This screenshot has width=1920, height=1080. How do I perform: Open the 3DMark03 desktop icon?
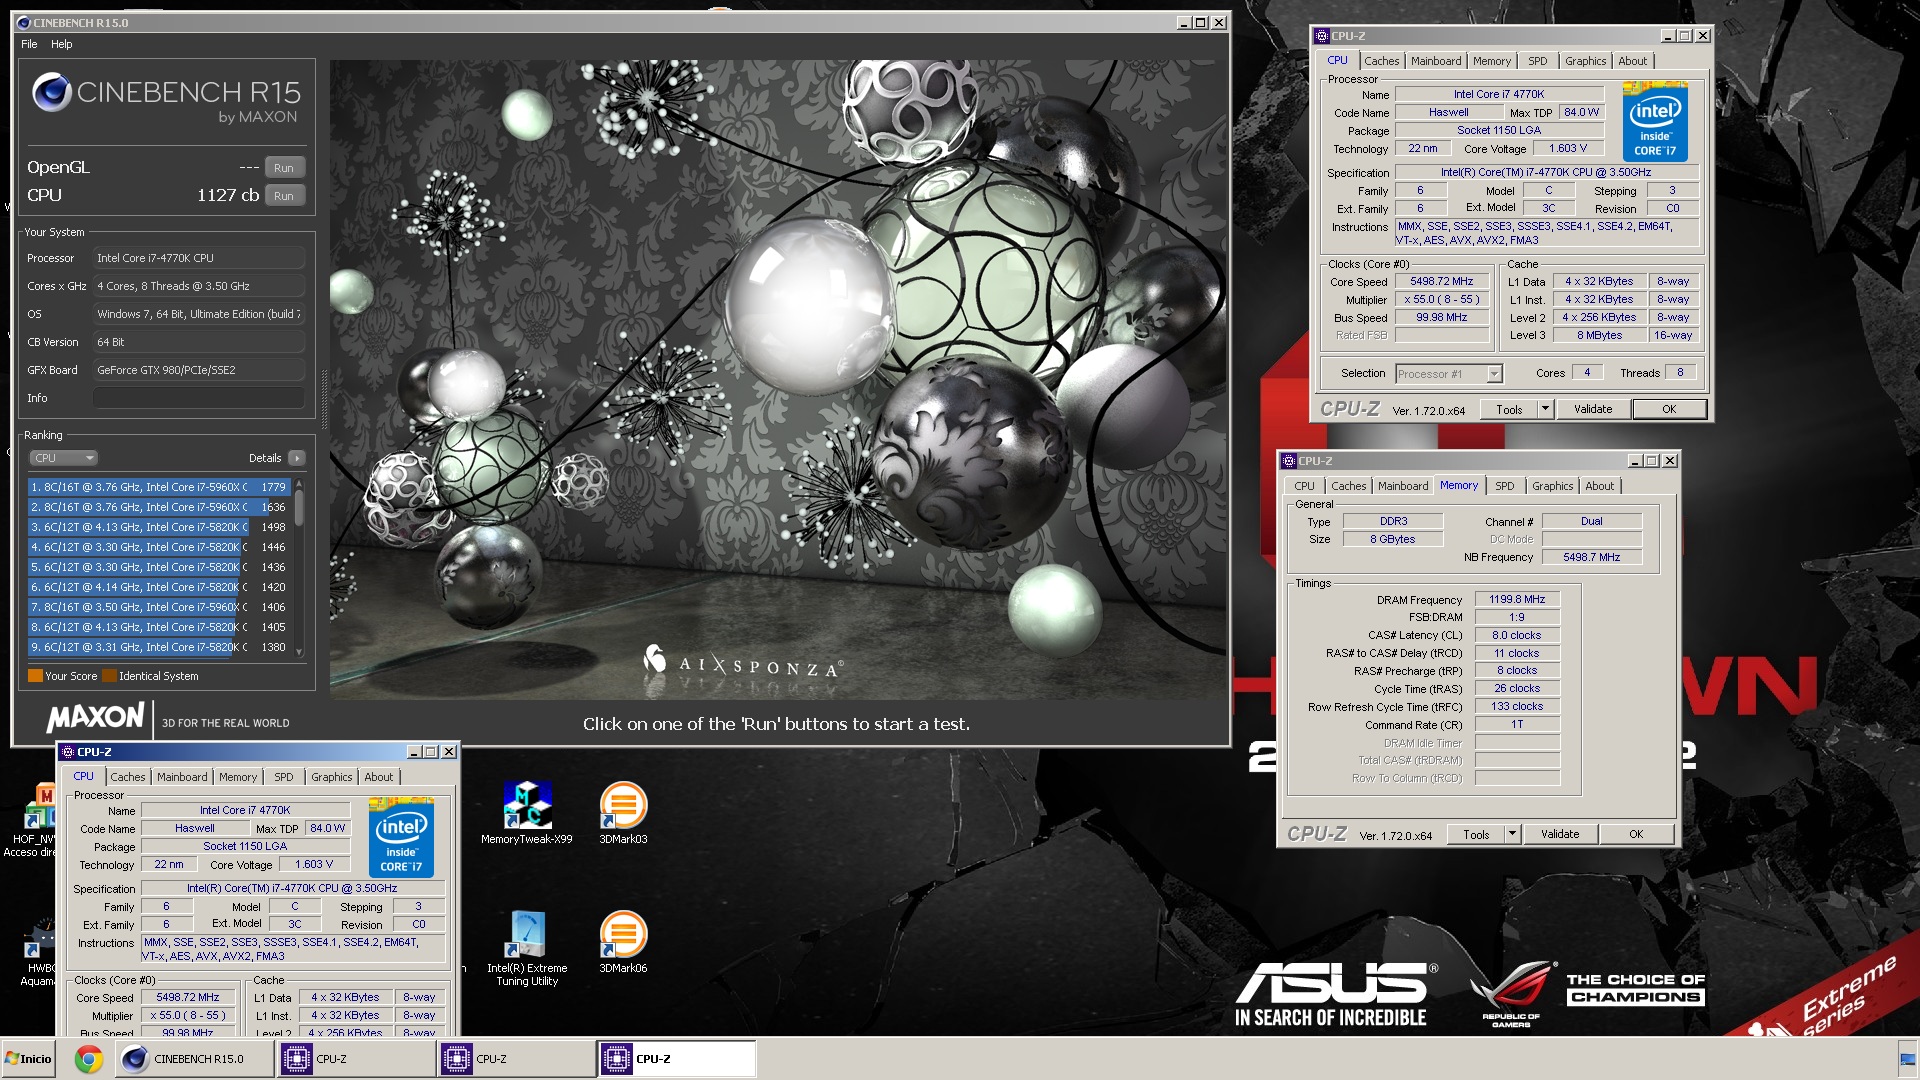[x=623, y=814]
